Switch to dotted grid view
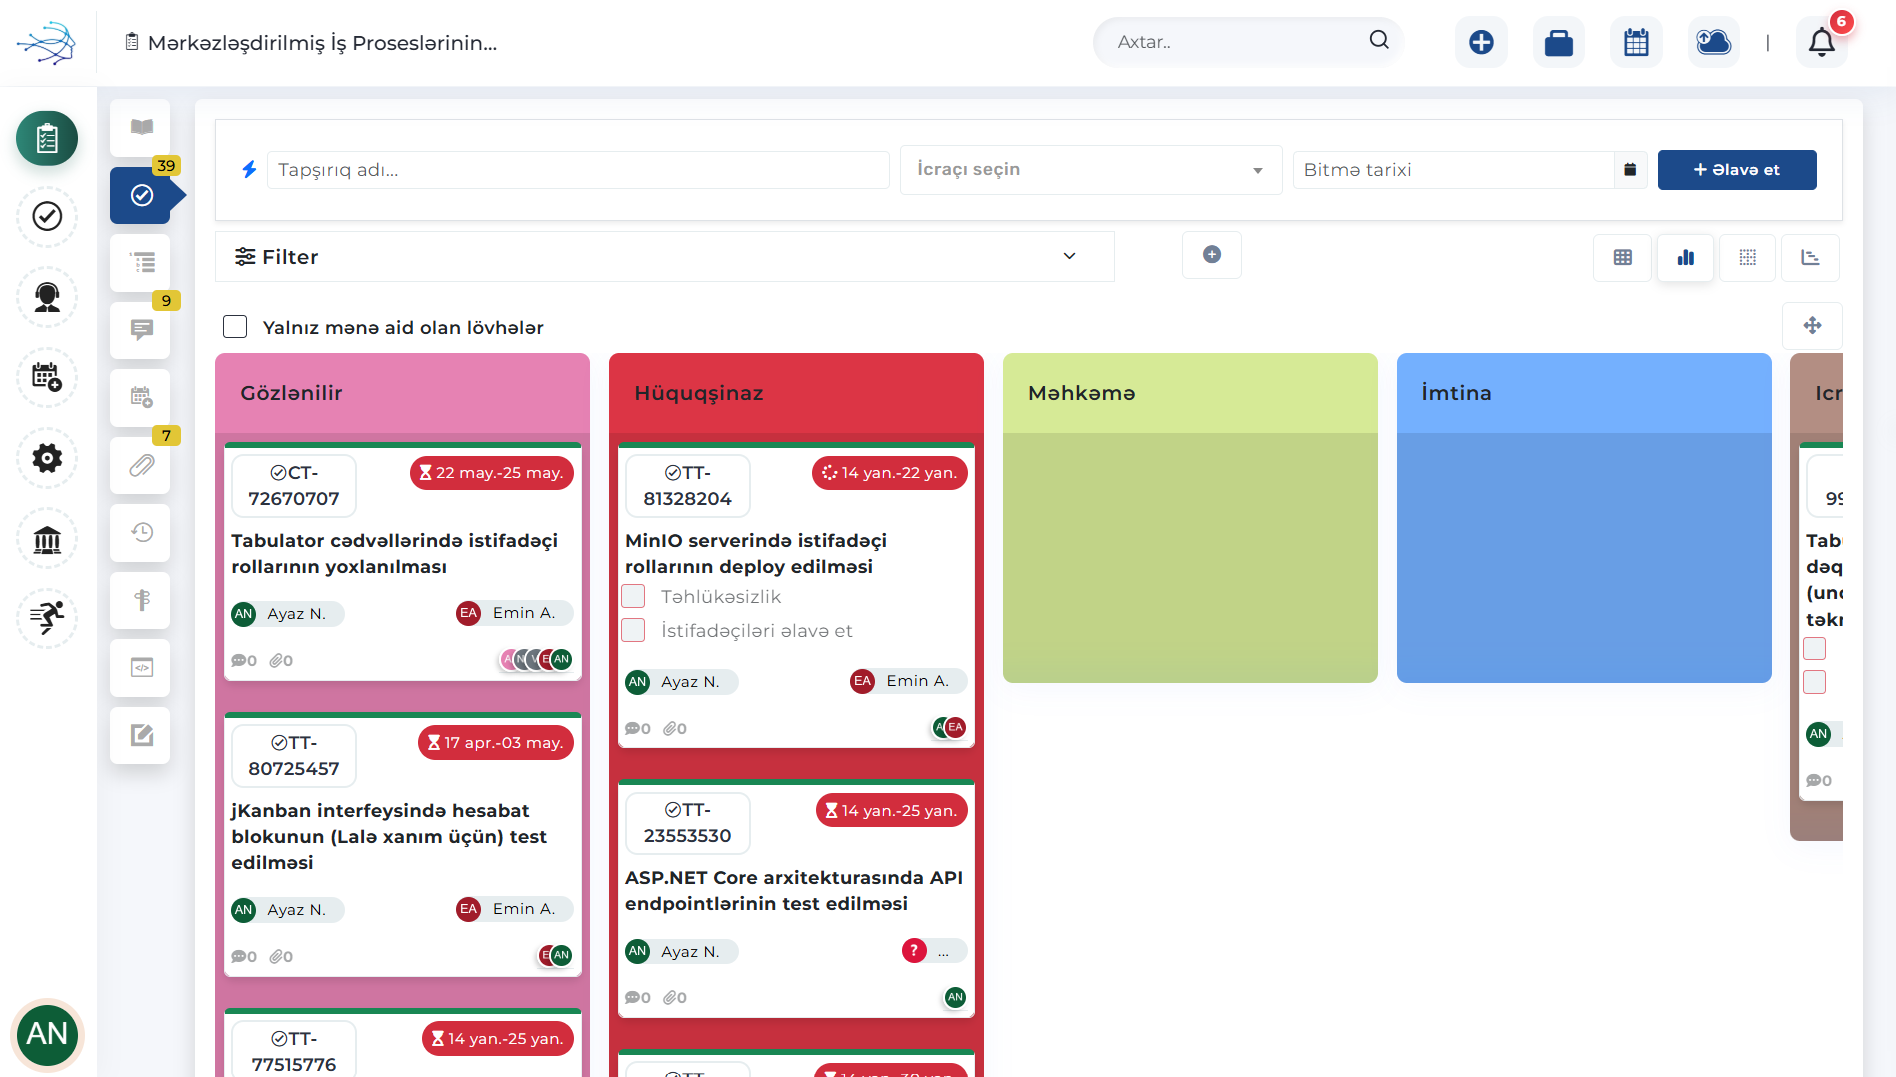Image resolution: width=1896 pixels, height=1077 pixels. pos(1748,257)
